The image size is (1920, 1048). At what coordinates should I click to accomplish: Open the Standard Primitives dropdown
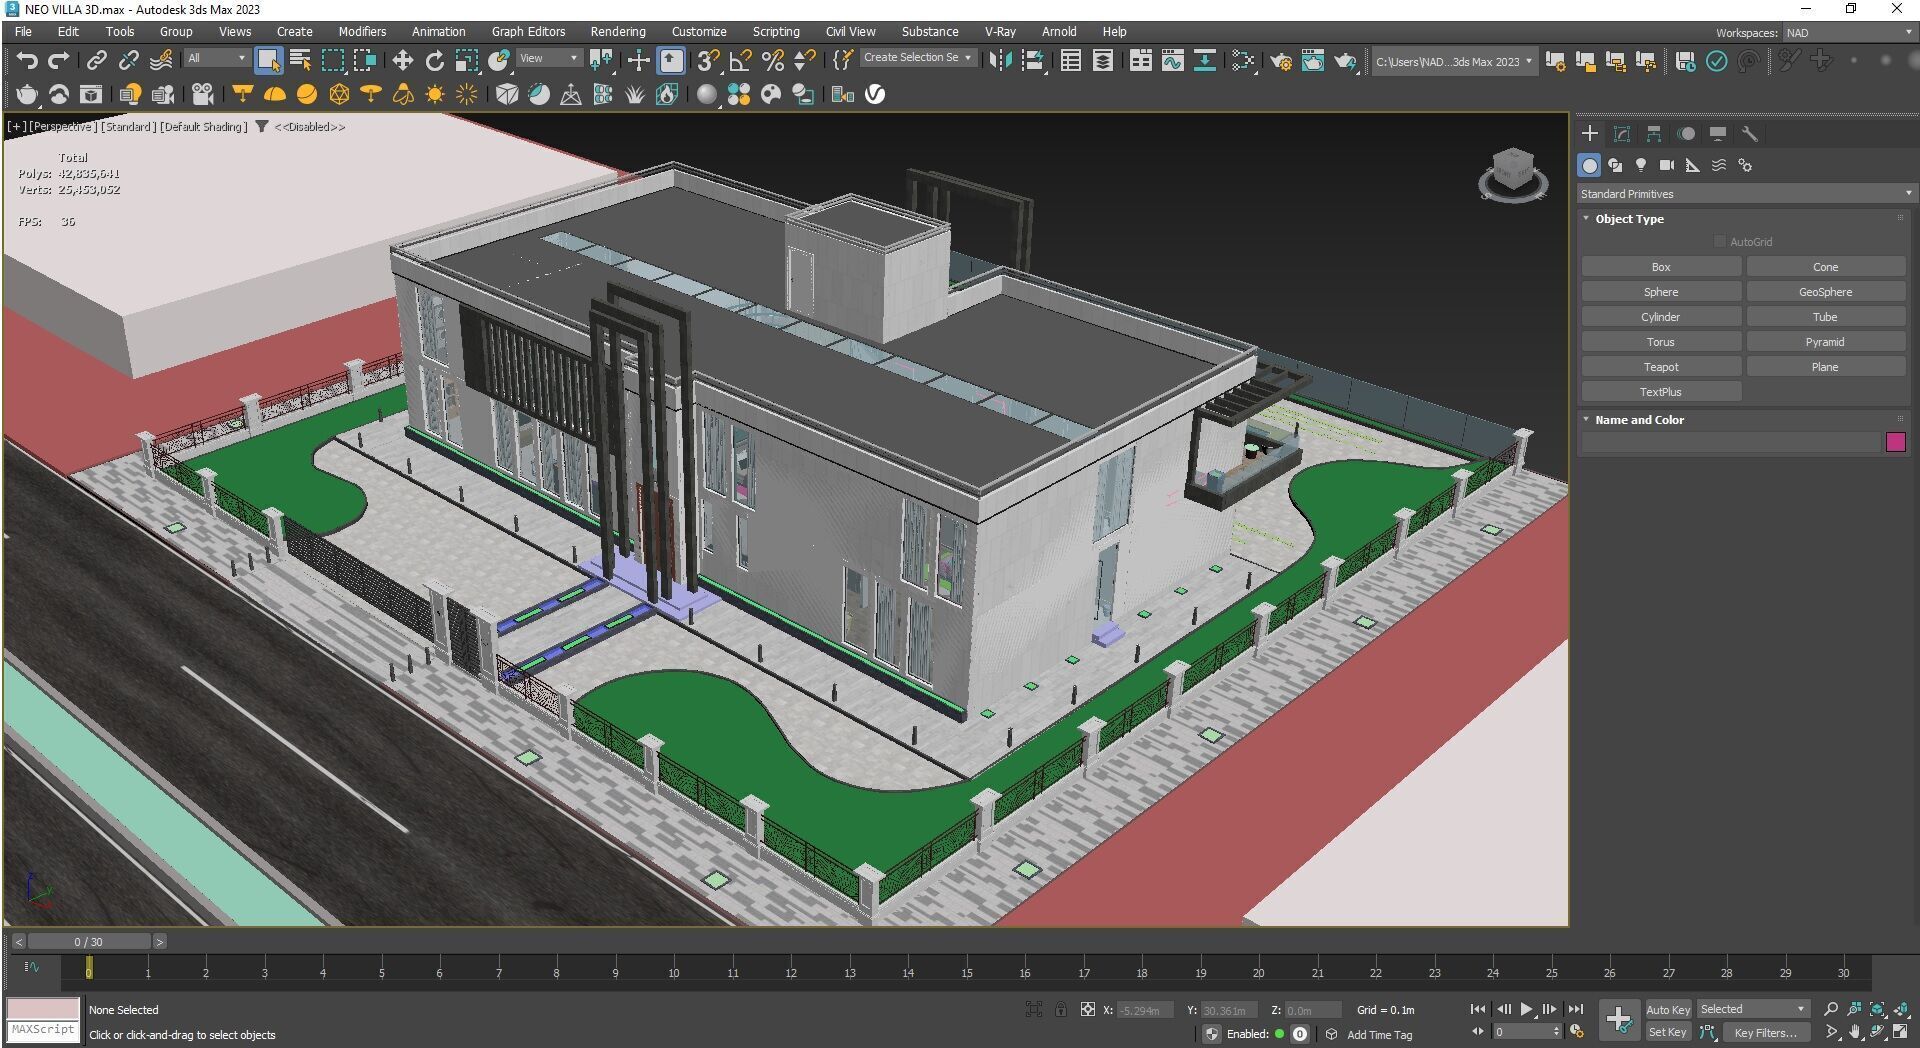point(1745,194)
